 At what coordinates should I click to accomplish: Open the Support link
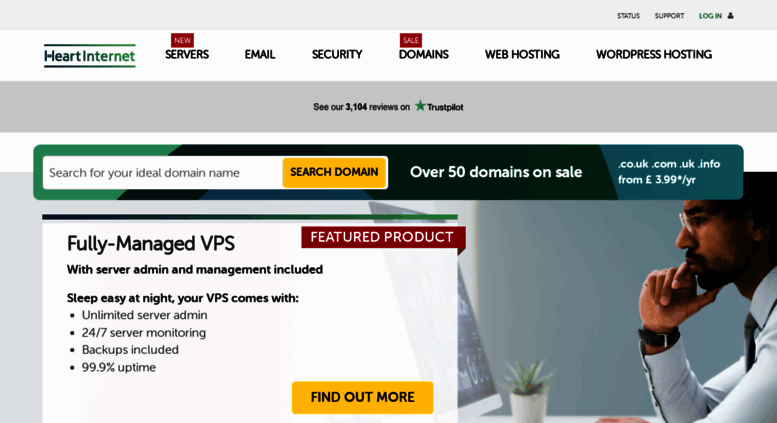(669, 16)
